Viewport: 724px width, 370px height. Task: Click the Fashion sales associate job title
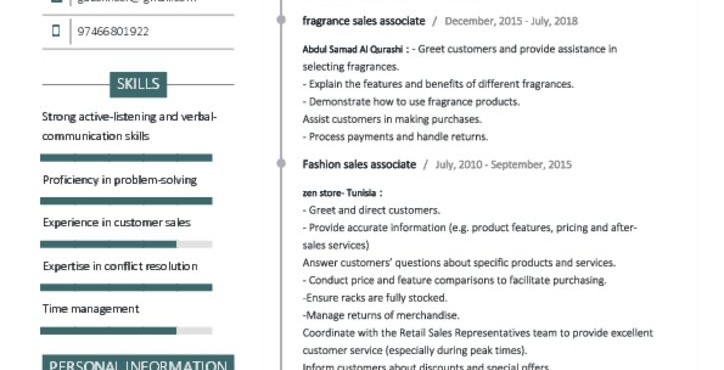359,164
